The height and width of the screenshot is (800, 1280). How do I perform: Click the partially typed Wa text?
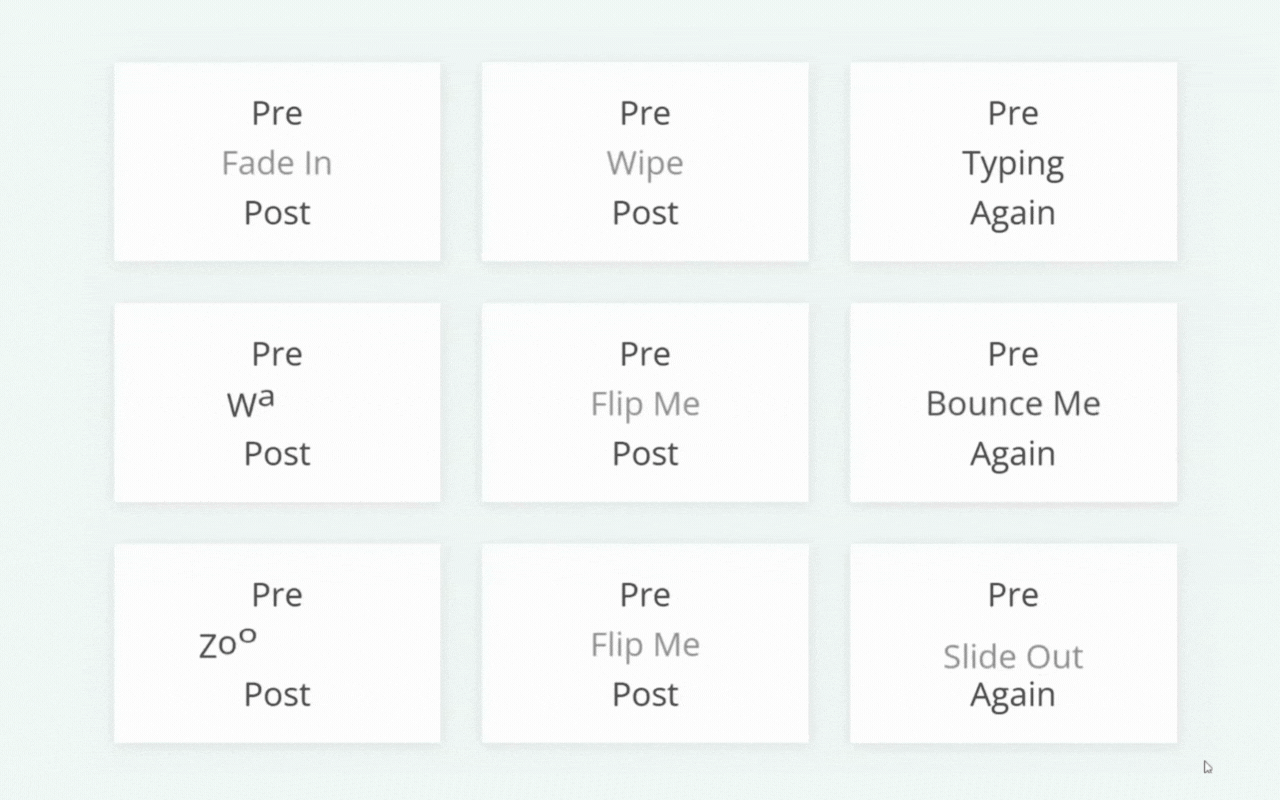pos(251,402)
